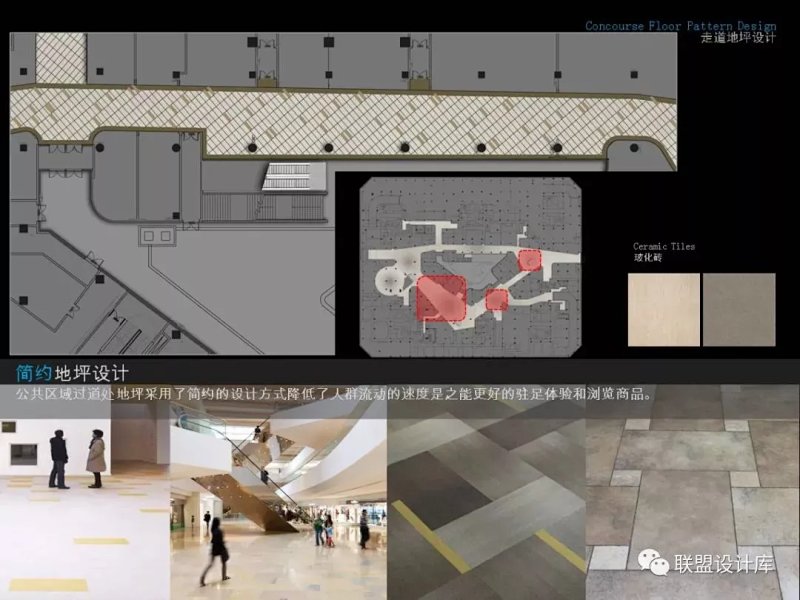
Task: Click the 'Concourse Floor Pattern Design' title
Action: pyautogui.click(x=680, y=26)
